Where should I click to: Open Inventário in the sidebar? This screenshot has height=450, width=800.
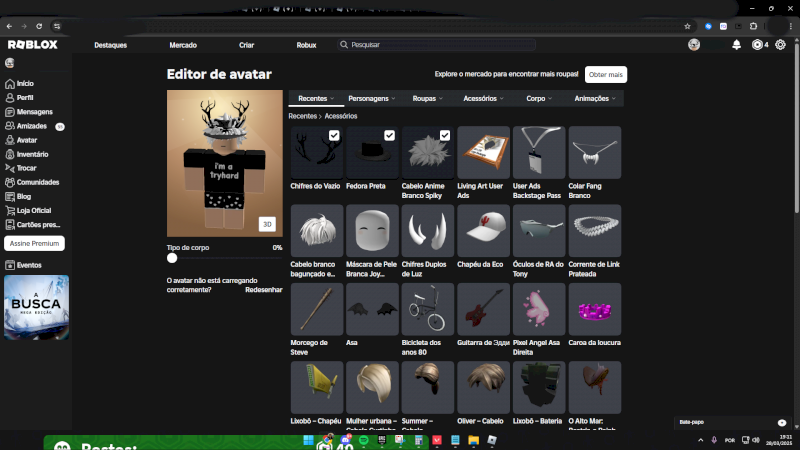coord(27,154)
